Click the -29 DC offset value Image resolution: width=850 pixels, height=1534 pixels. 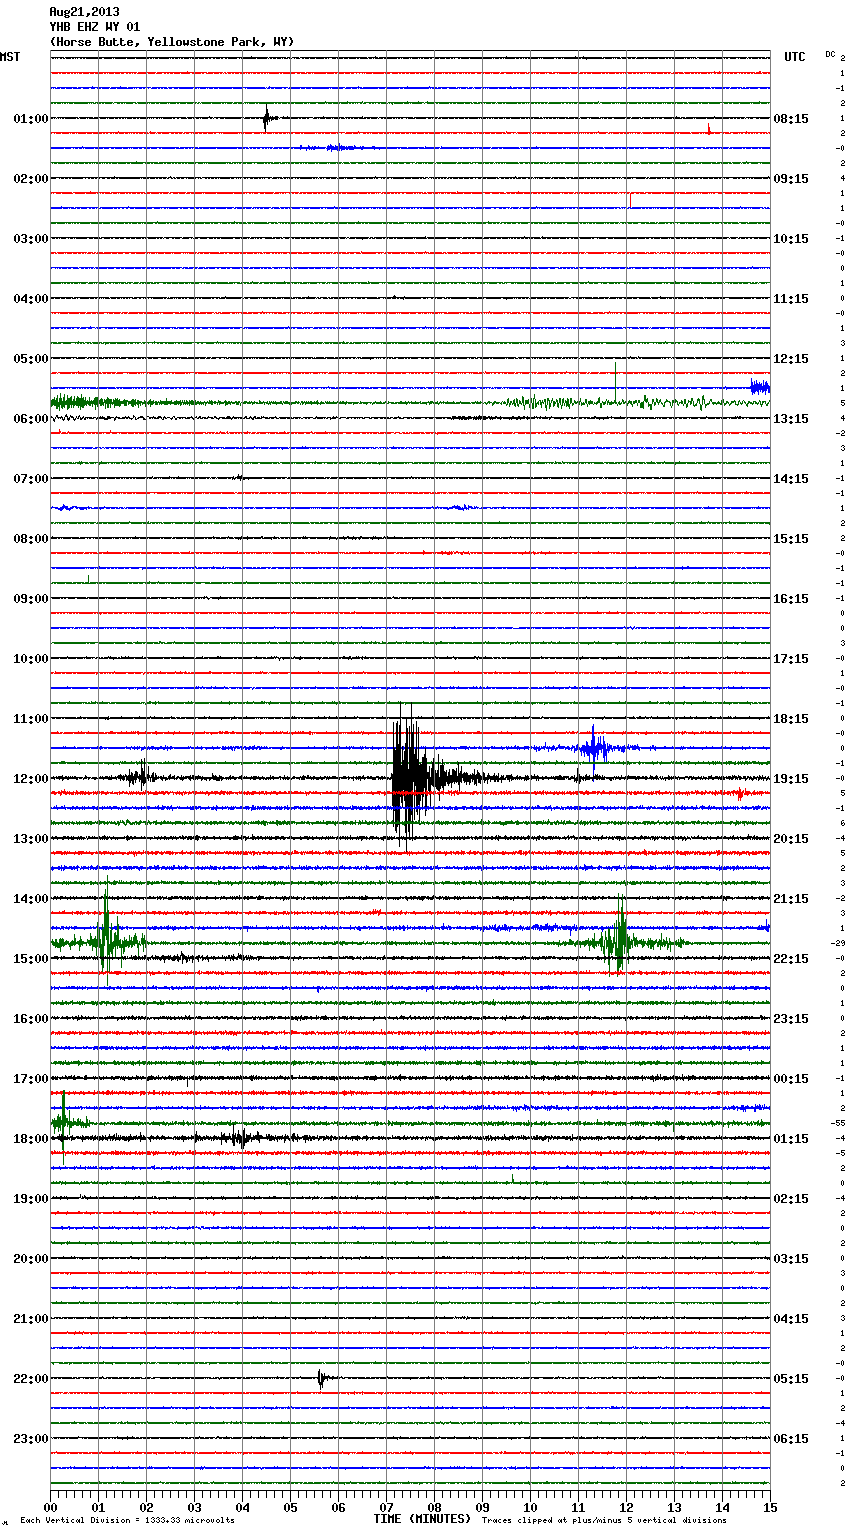[x=838, y=944]
